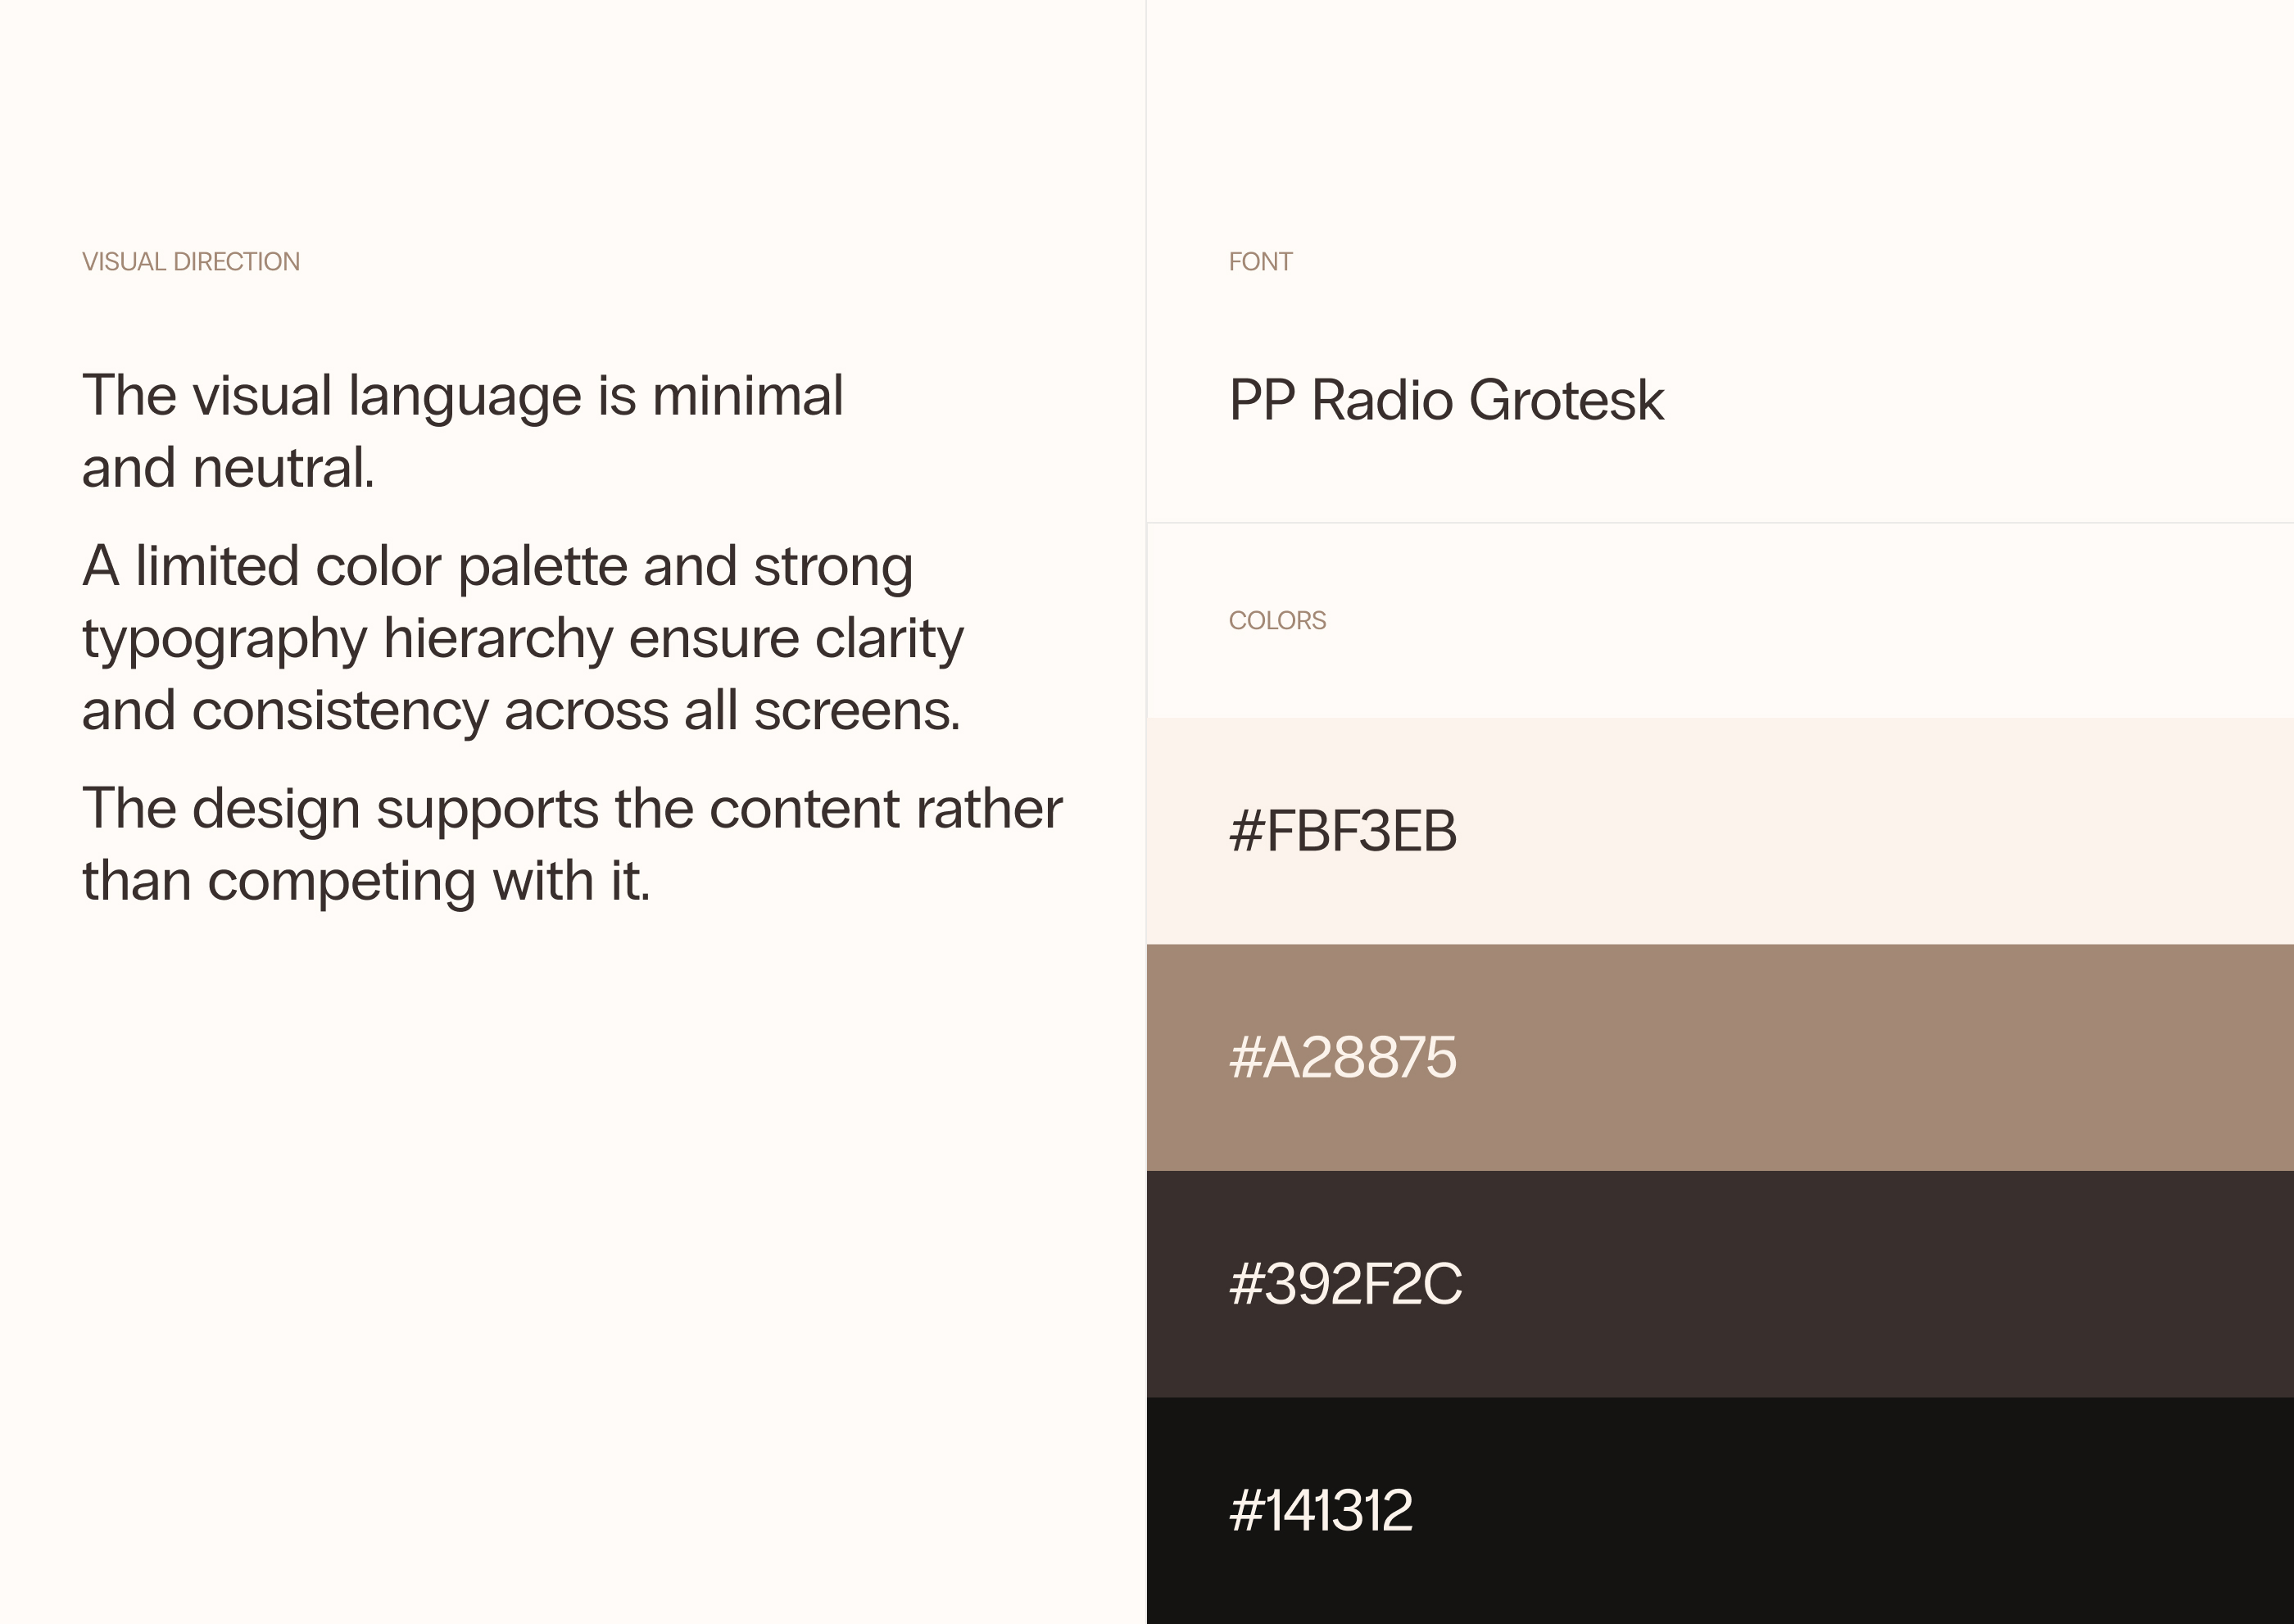Screen dimensions: 2294x1624
Task: Click the #392F2C hex code text
Action: (x=1345, y=1285)
